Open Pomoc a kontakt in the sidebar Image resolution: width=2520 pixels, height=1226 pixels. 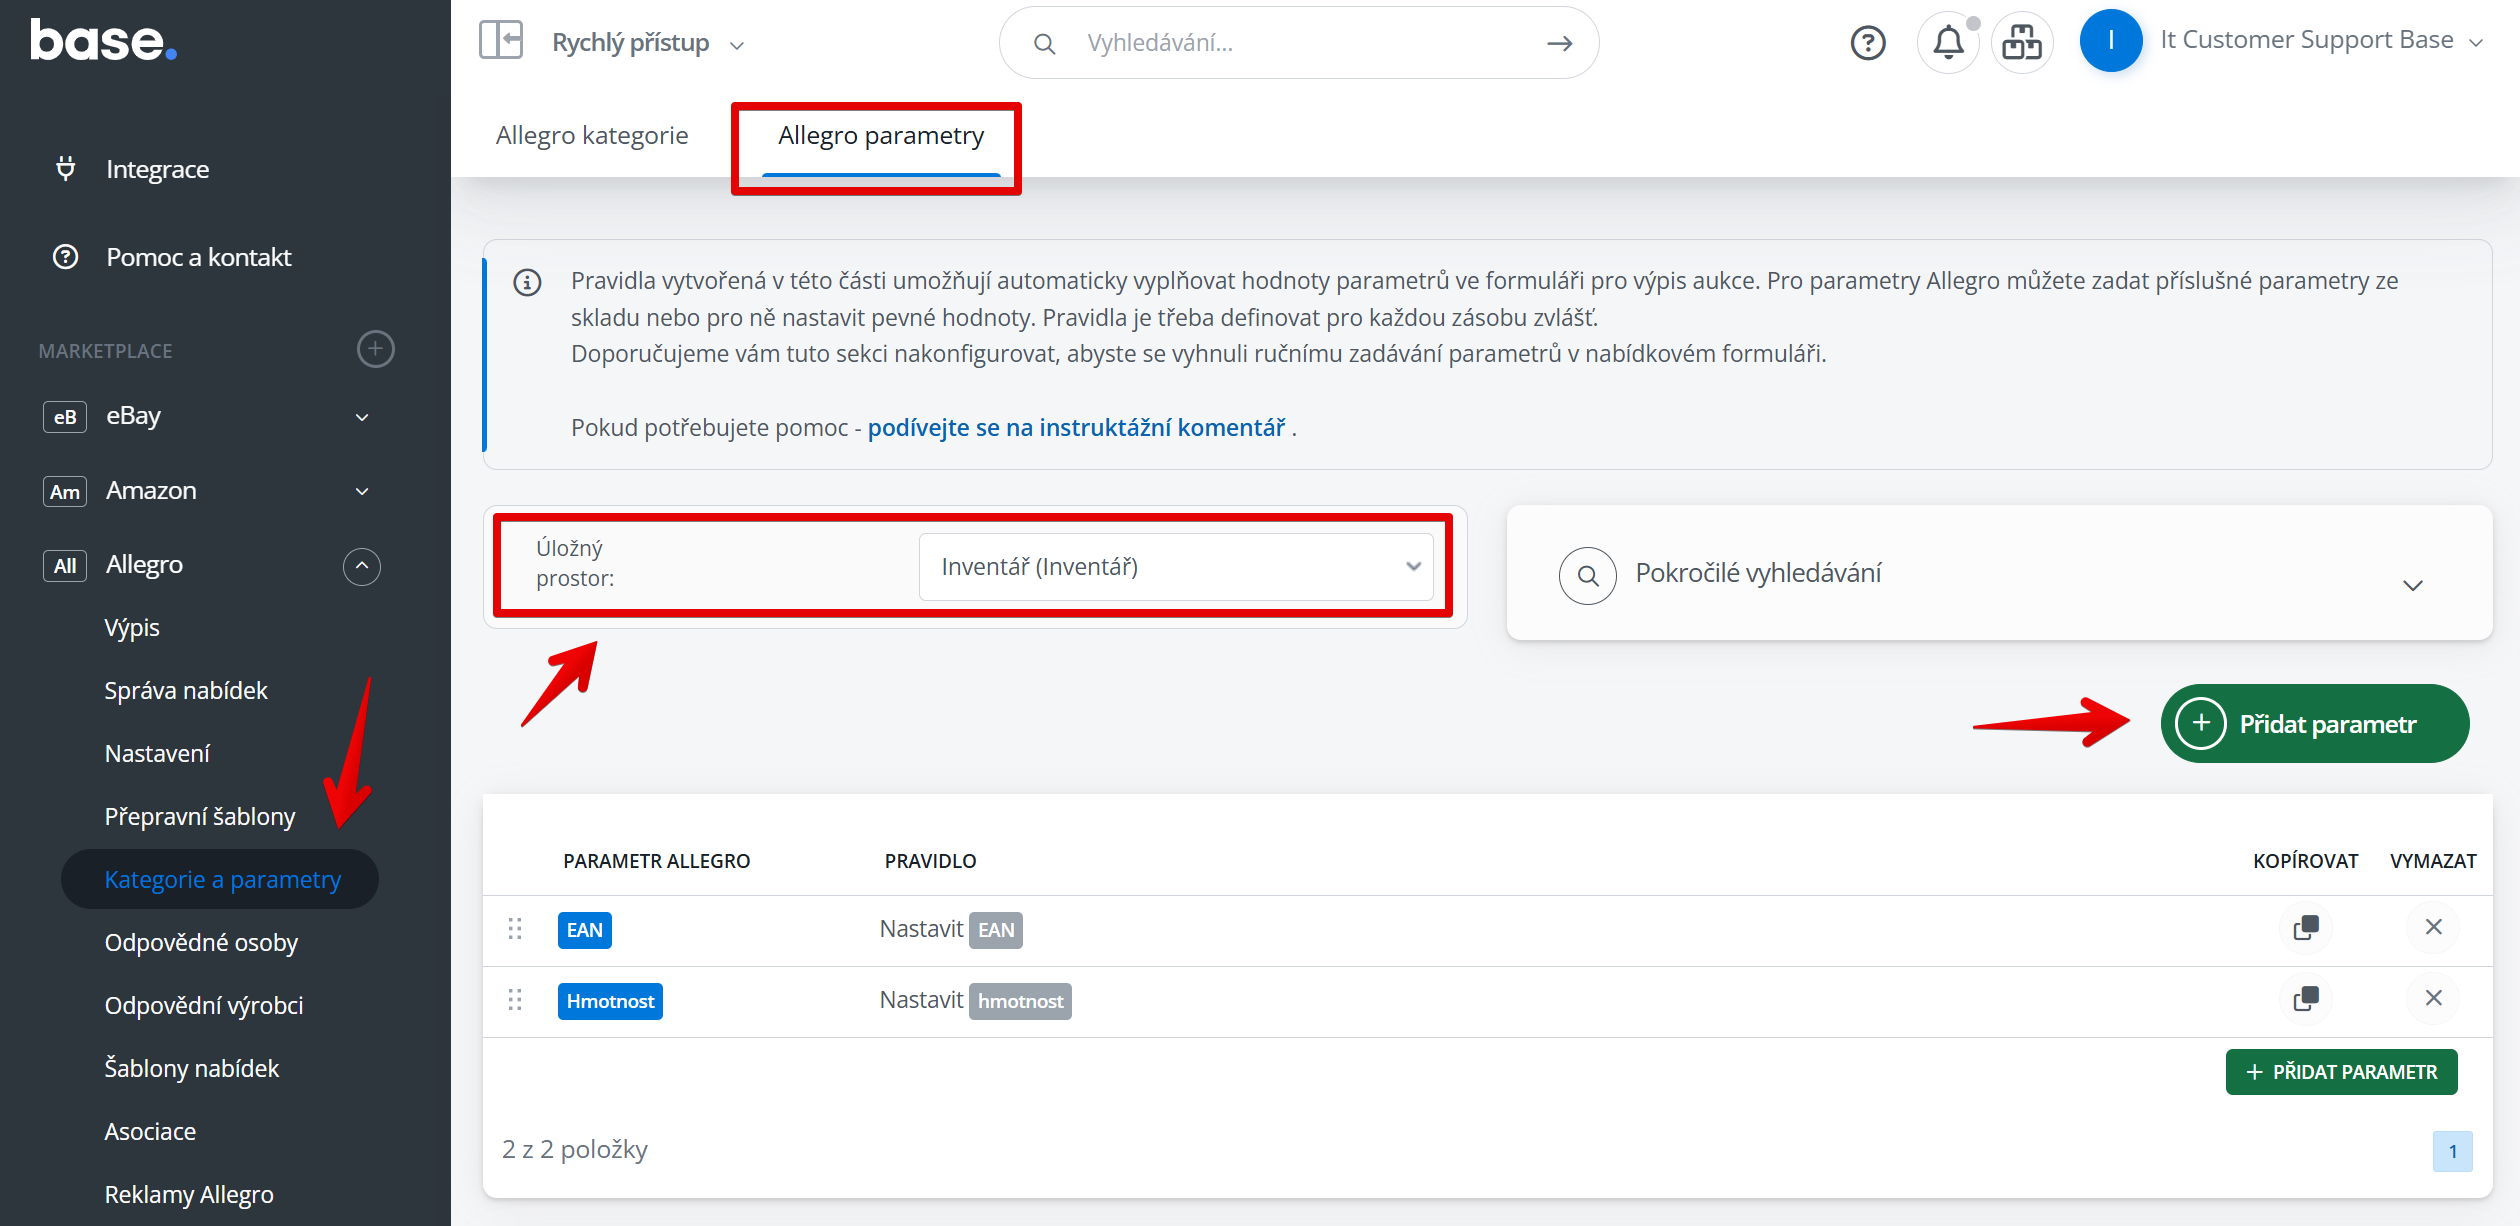pyautogui.click(x=199, y=257)
